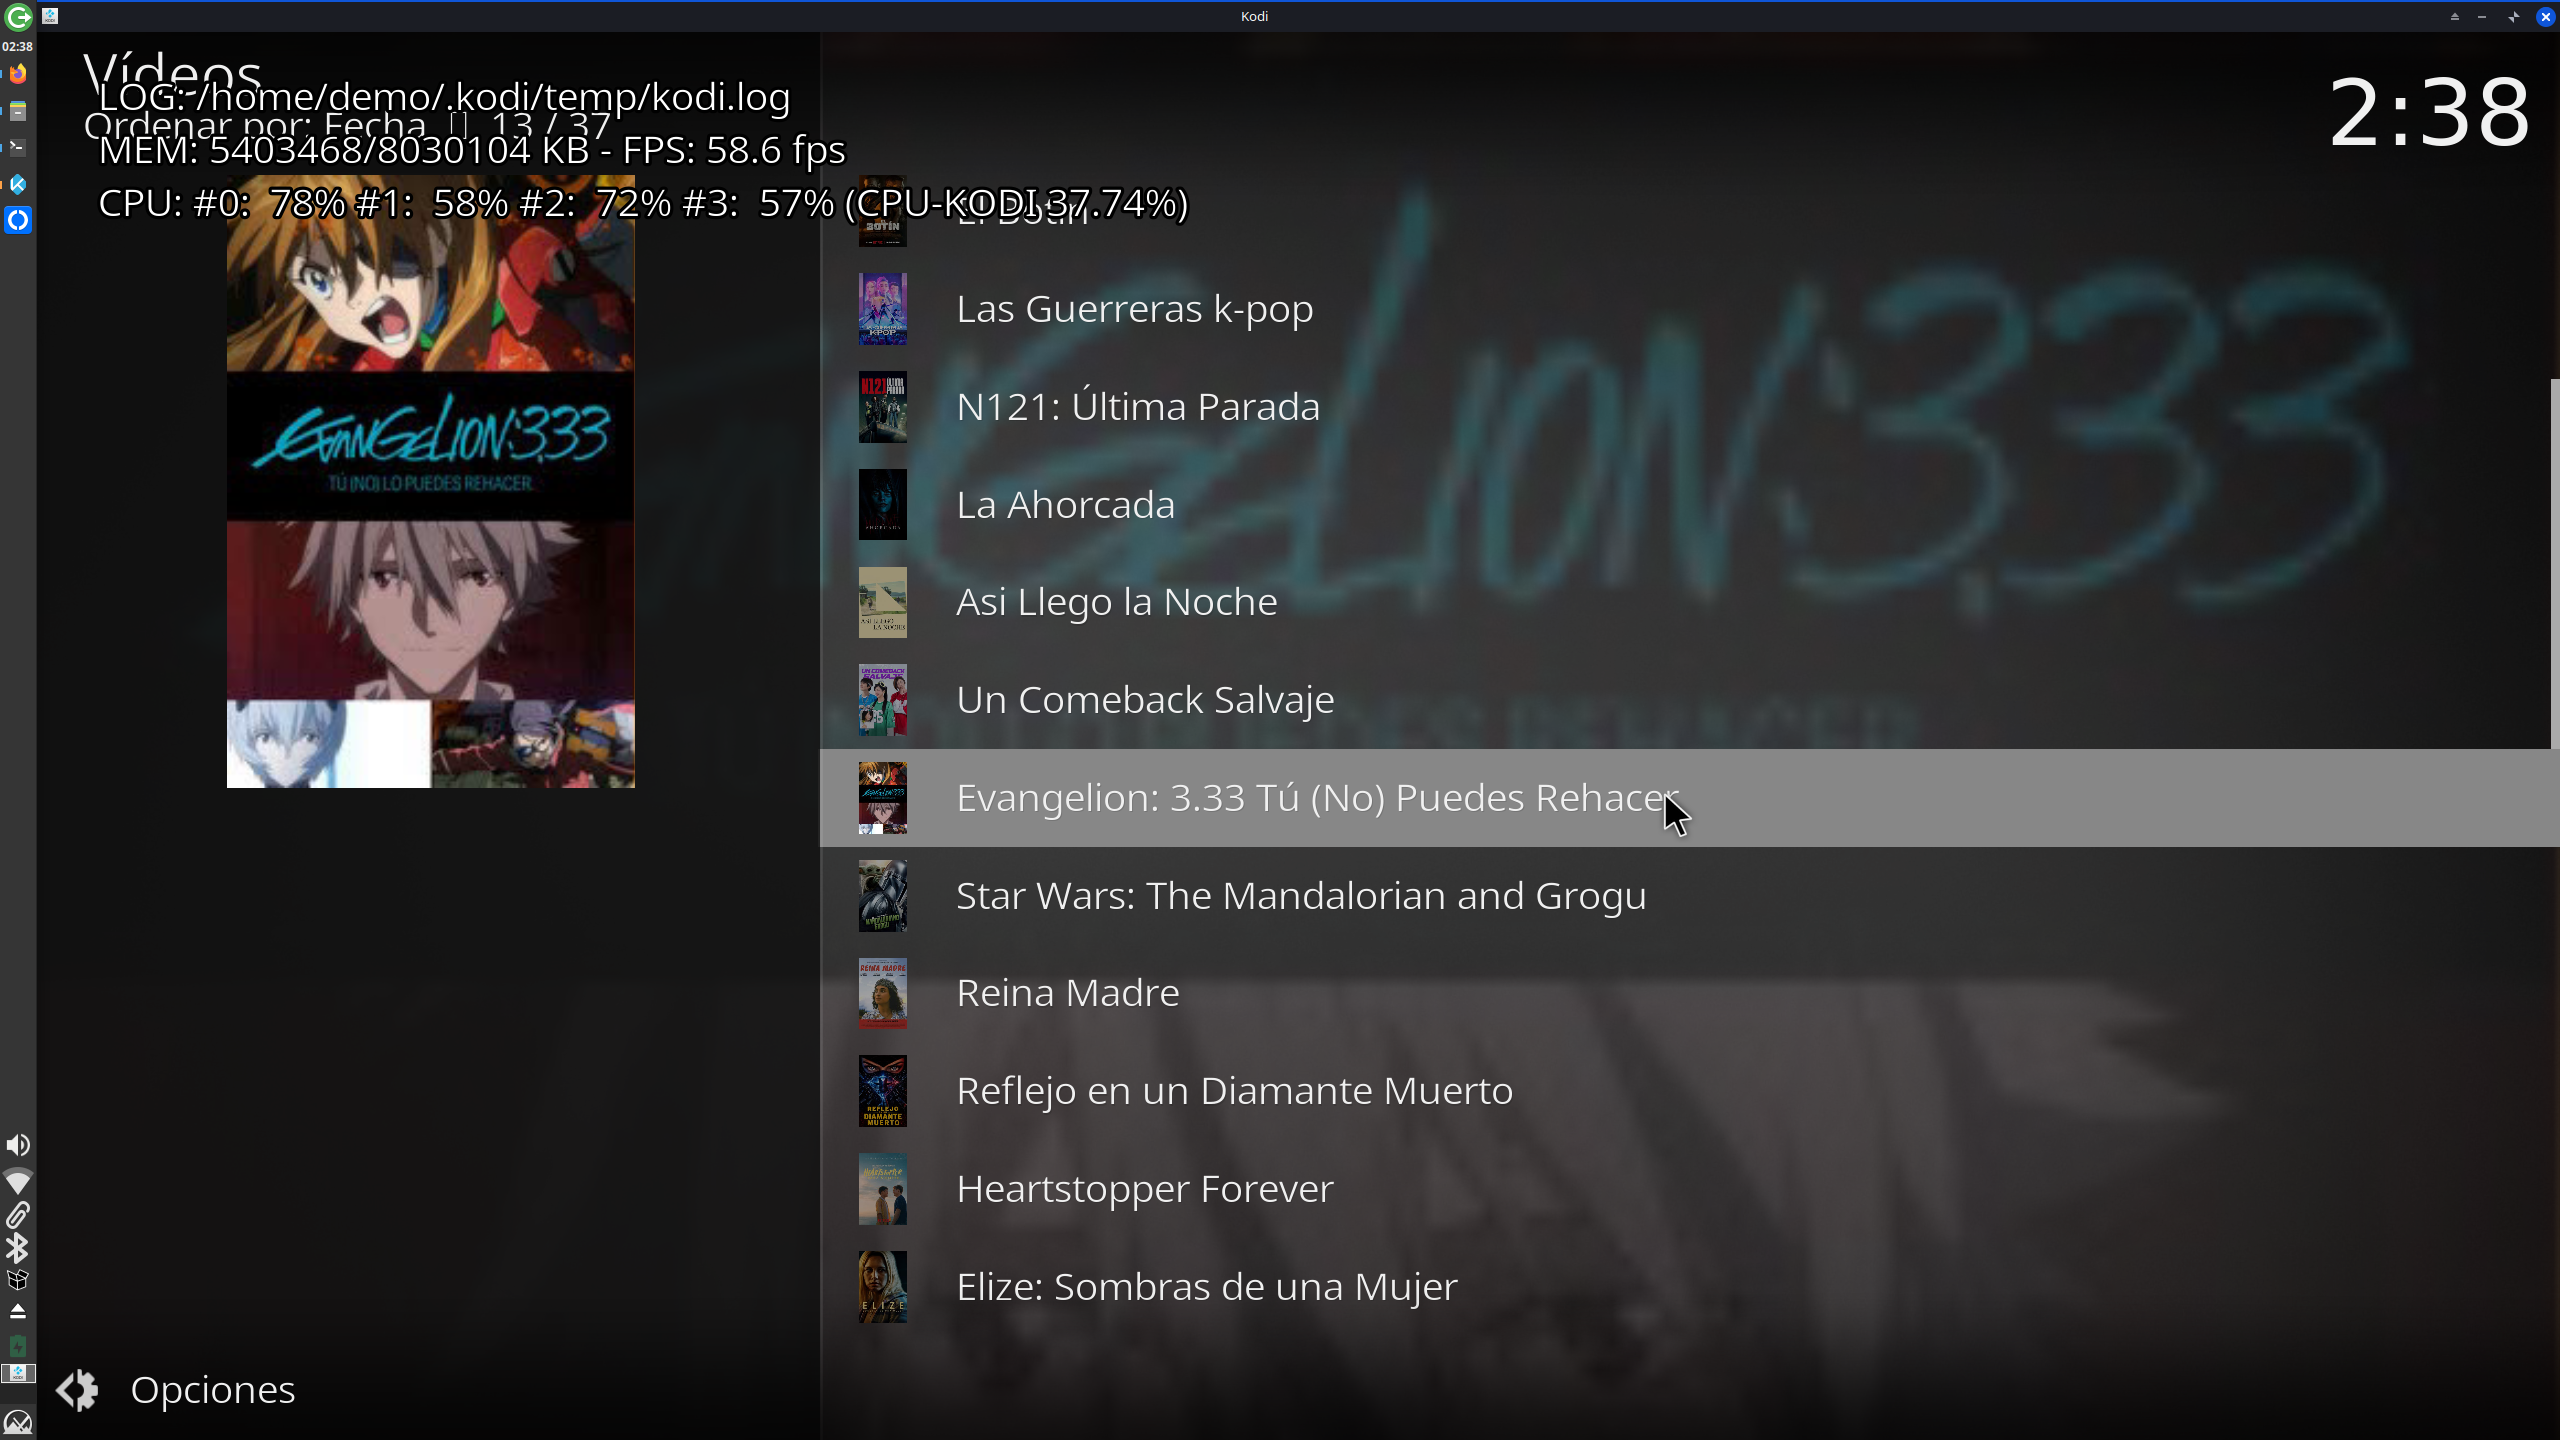Open the clipboard paperclip tray icon
The image size is (2560, 1440).
18,1215
